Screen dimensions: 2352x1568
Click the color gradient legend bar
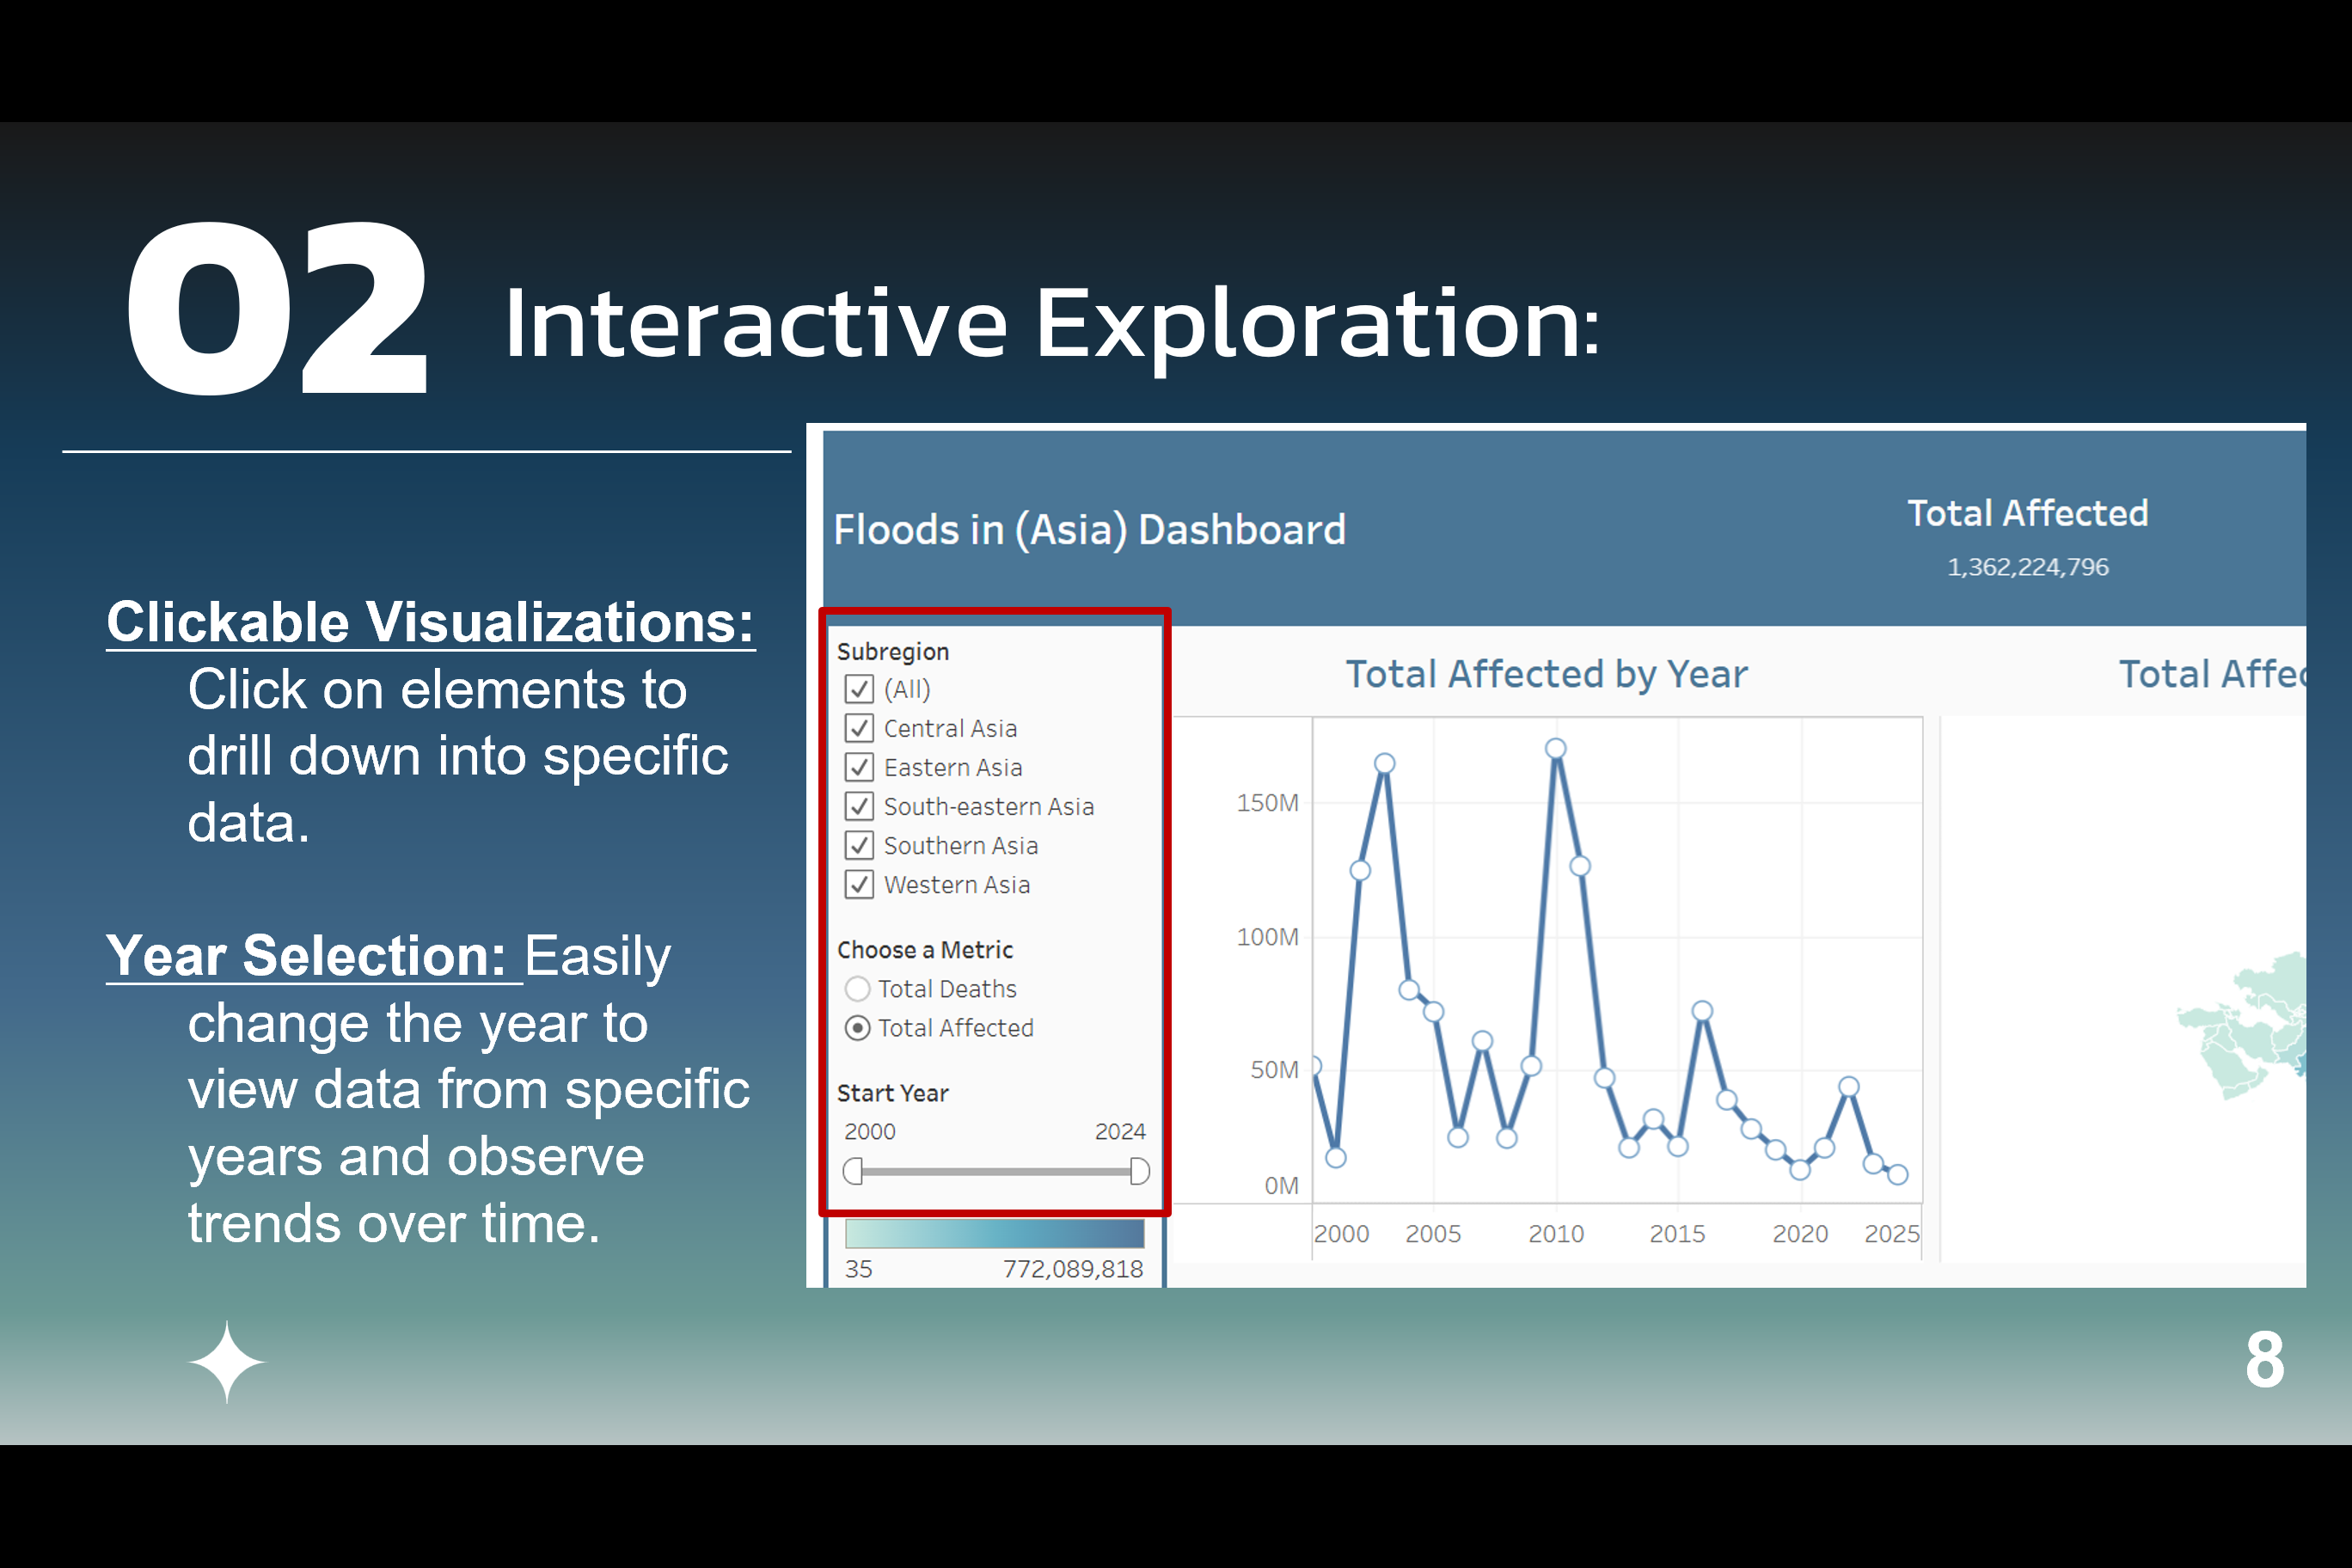tap(994, 1233)
